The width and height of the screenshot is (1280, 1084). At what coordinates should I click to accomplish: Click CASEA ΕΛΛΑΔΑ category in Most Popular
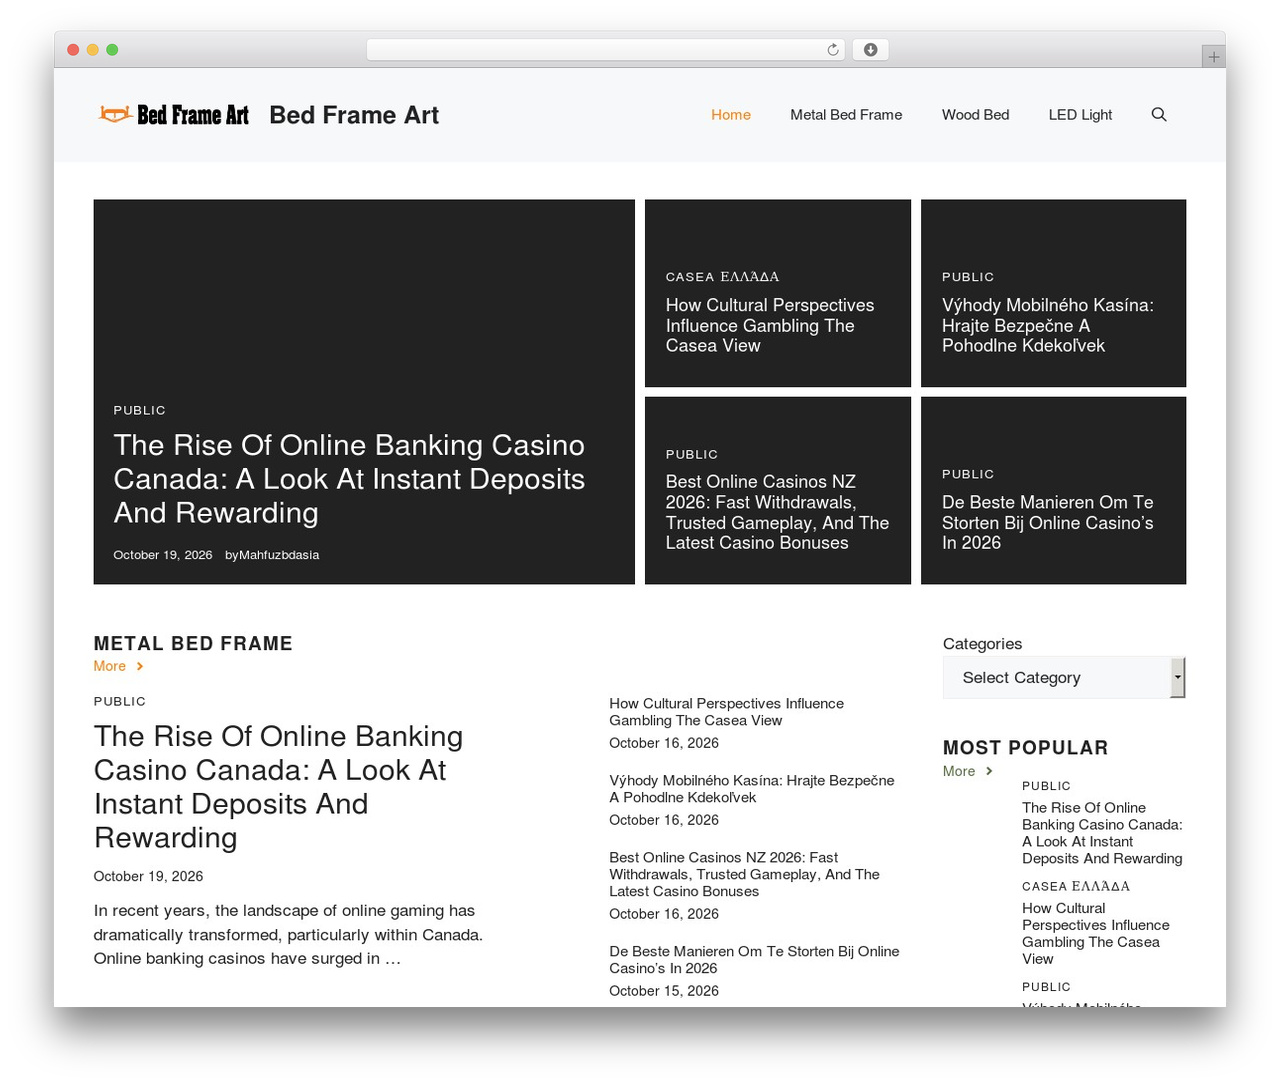click(1076, 886)
